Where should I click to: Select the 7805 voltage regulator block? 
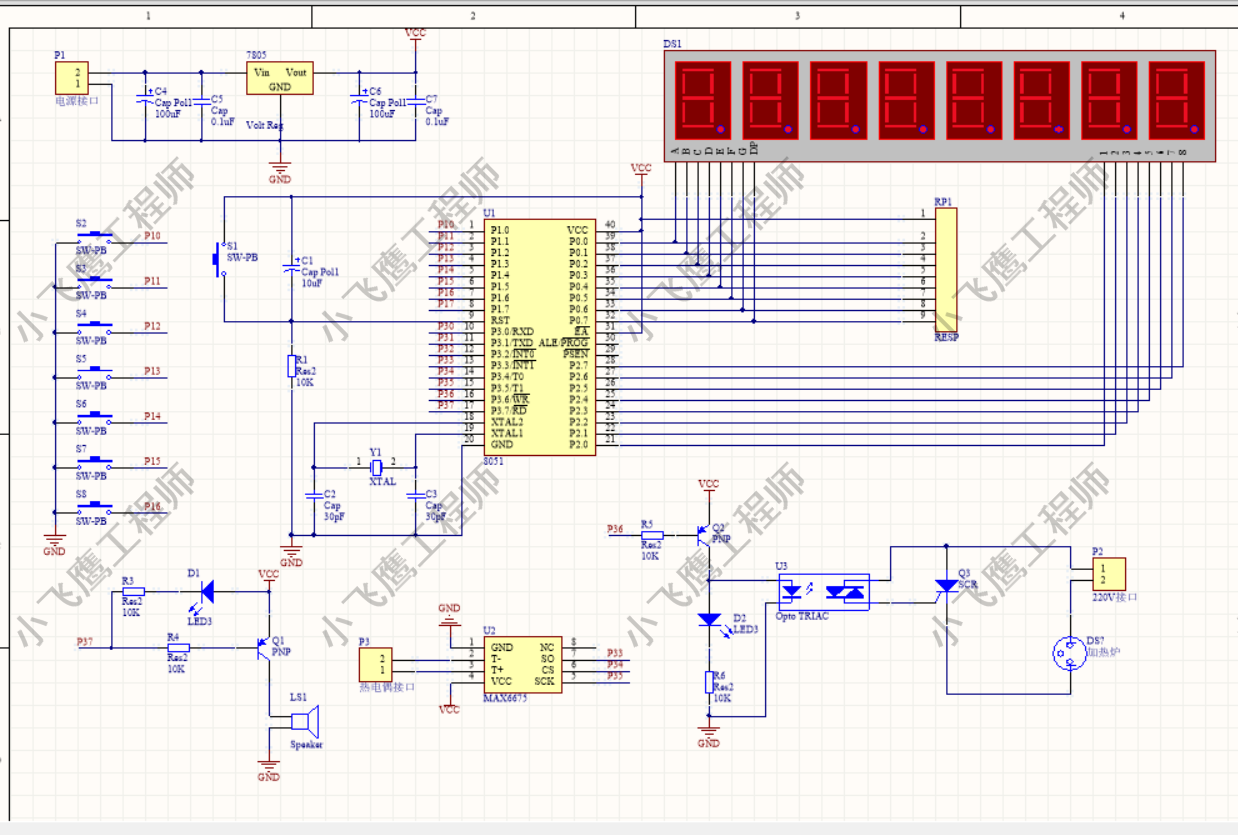tap(280, 79)
